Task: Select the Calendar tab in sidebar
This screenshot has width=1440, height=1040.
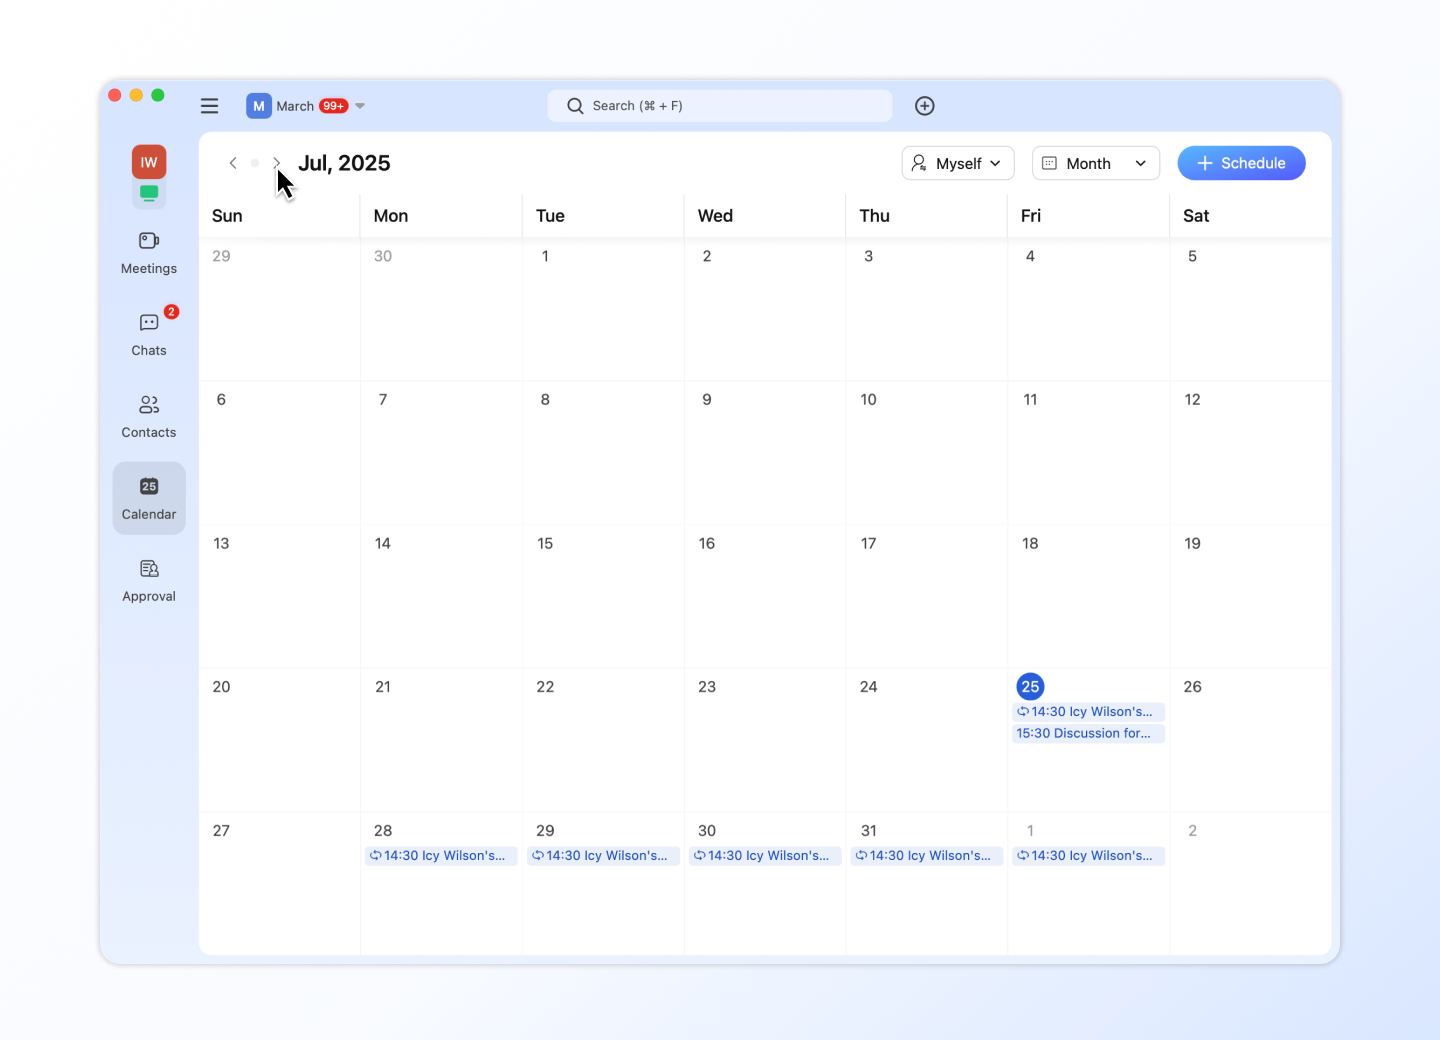Action: (149, 498)
